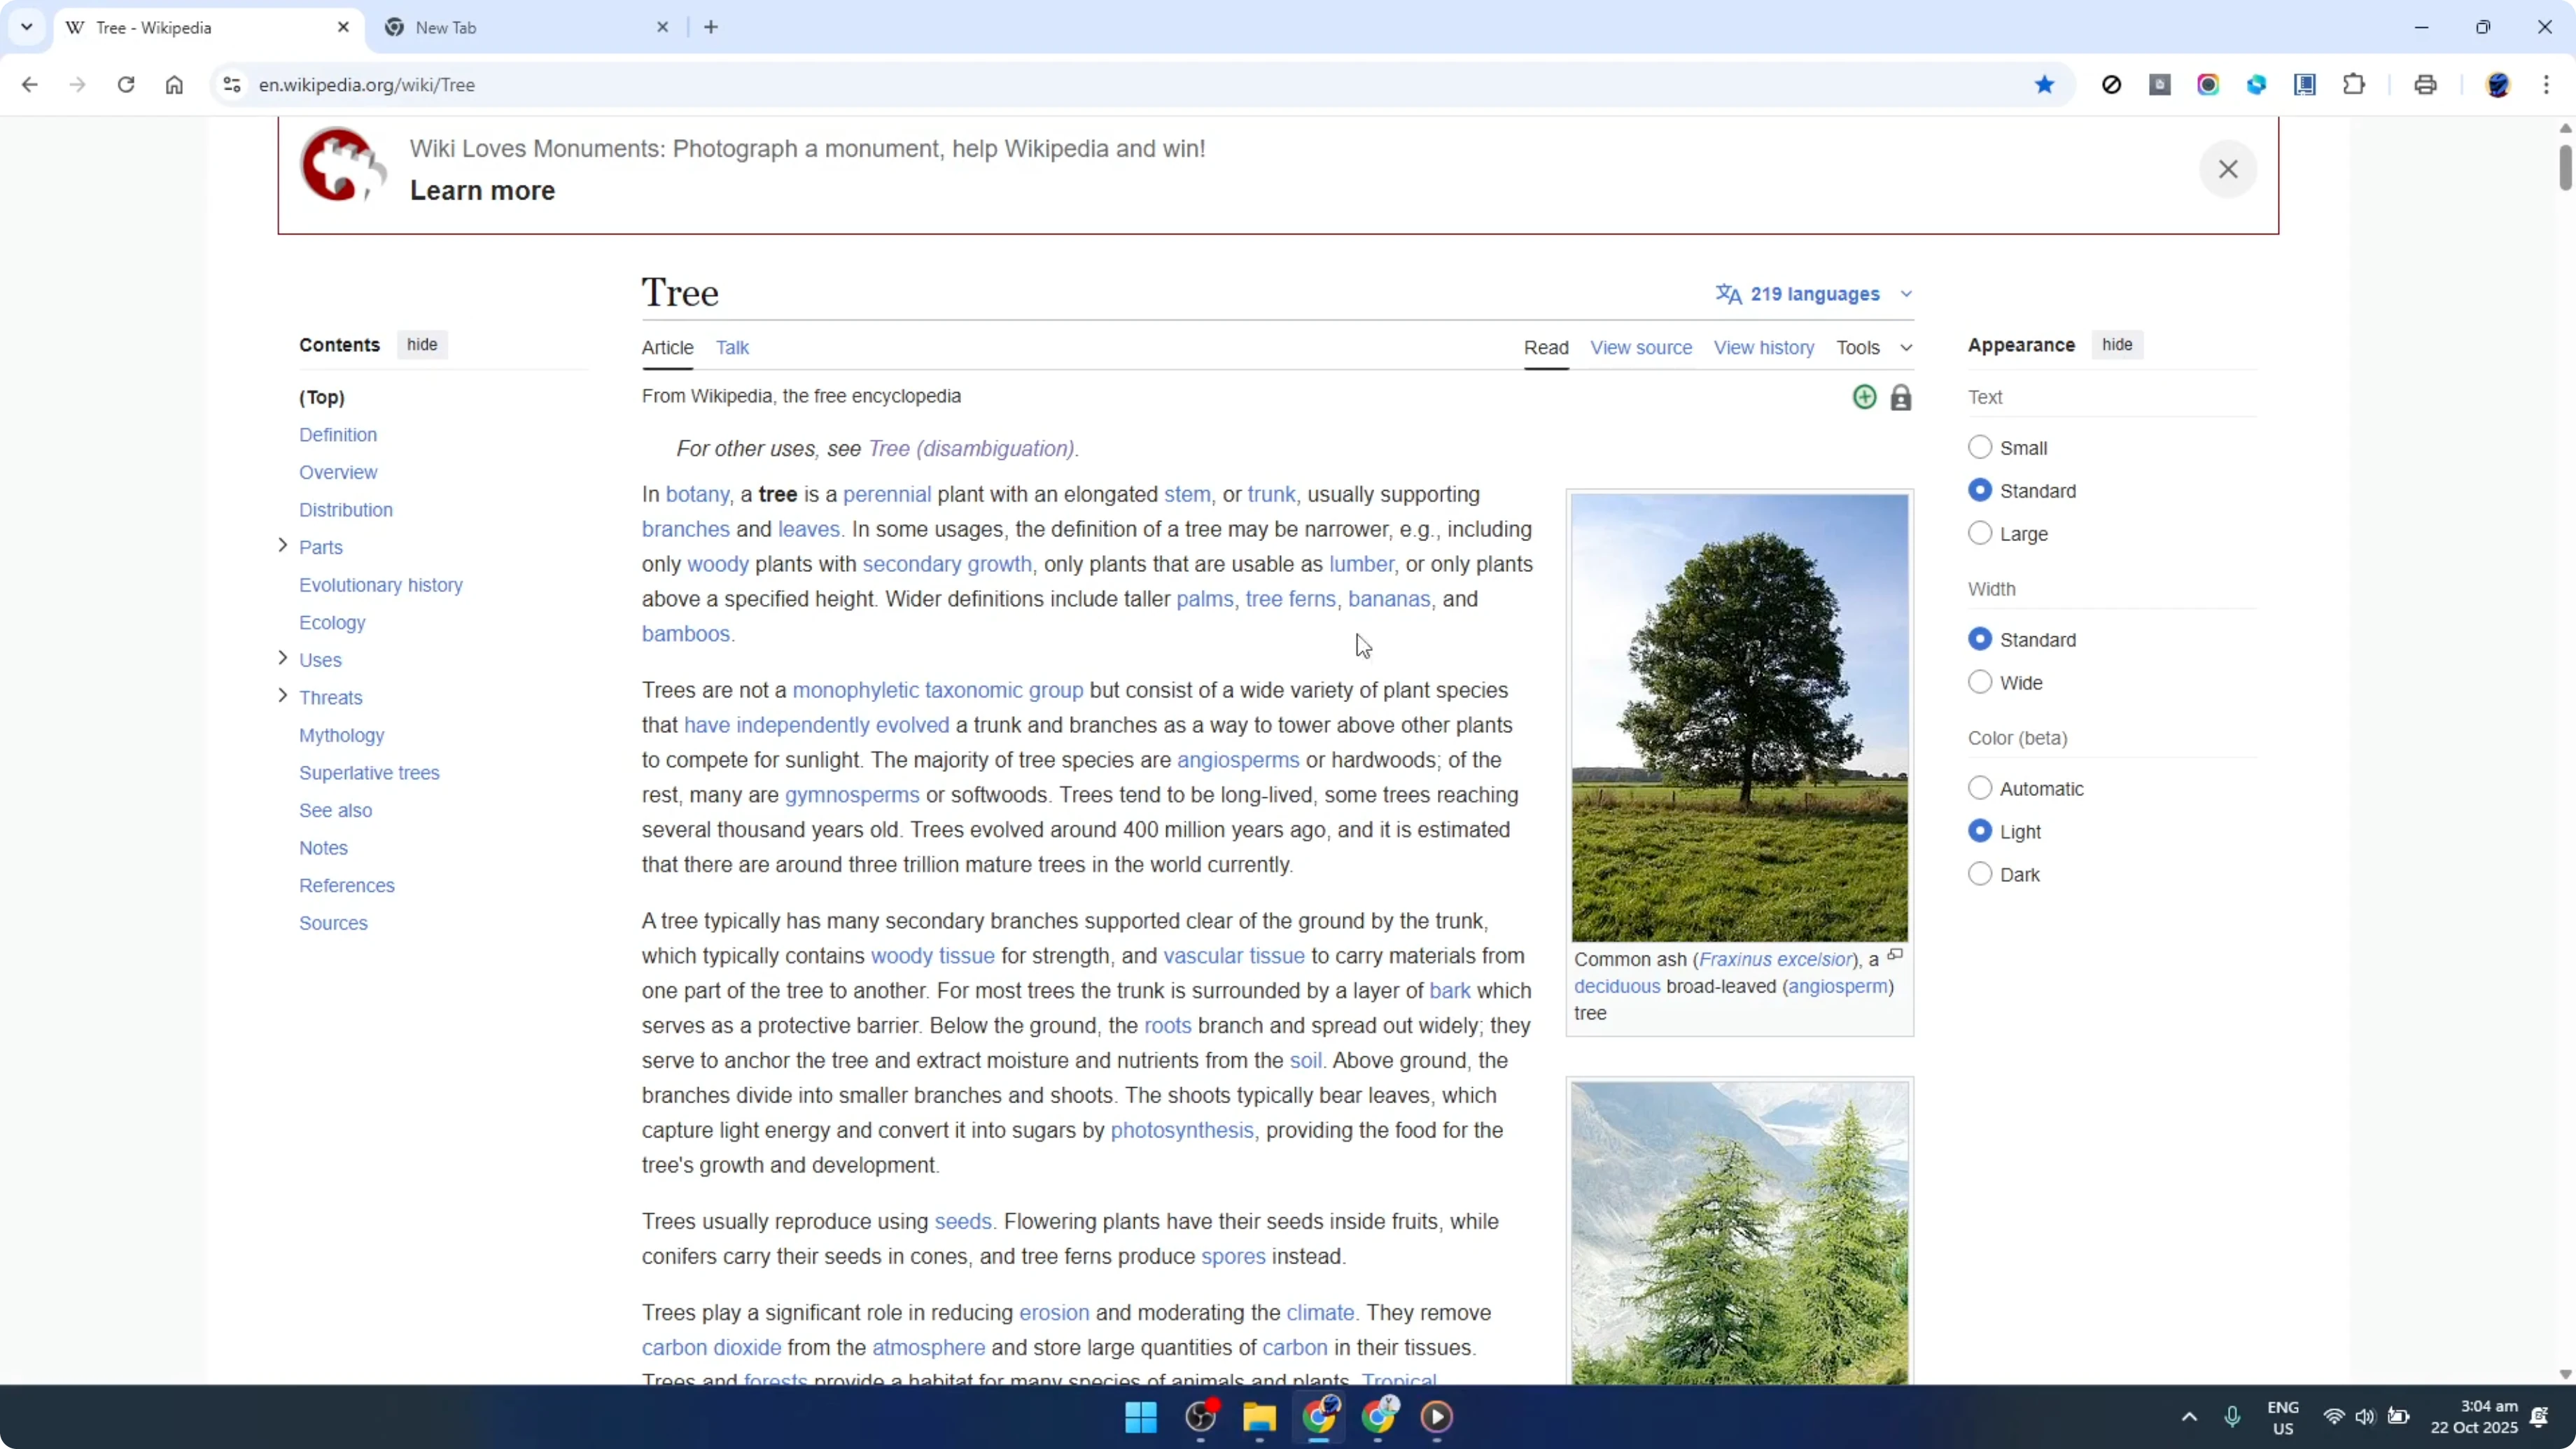Select Light color mode

point(1980,831)
